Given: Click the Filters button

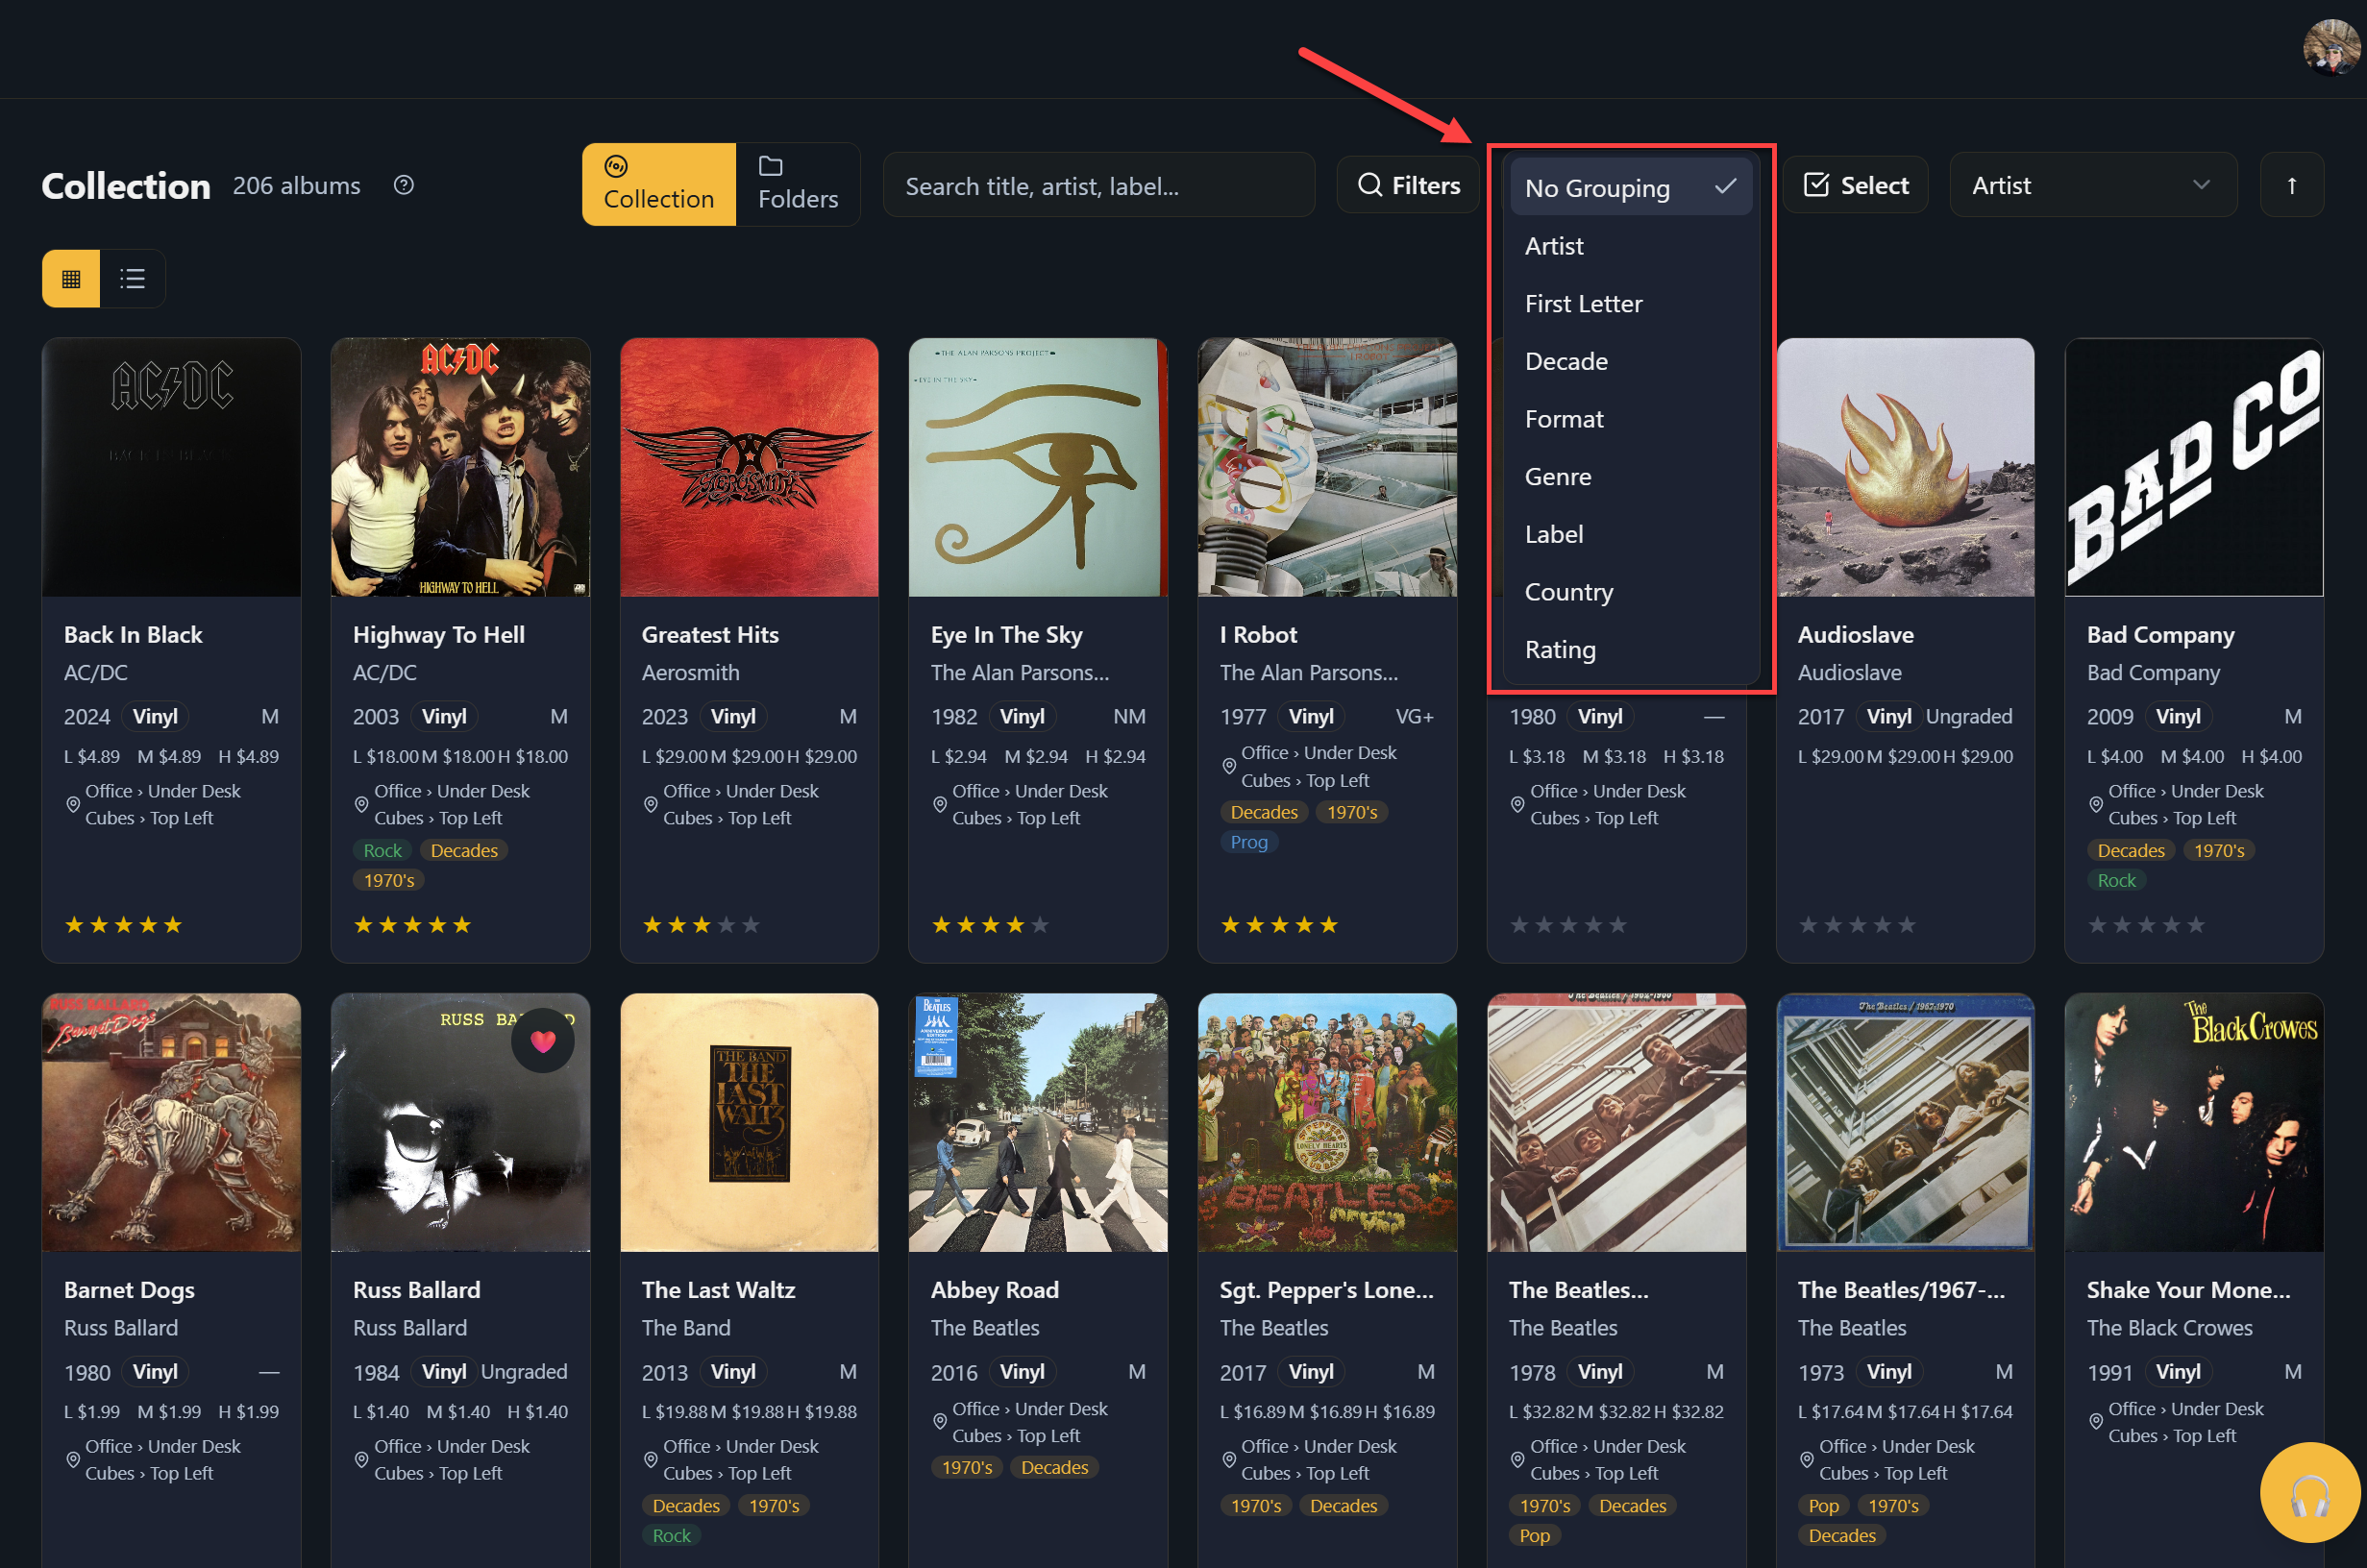Looking at the screenshot, I should pyautogui.click(x=1408, y=185).
